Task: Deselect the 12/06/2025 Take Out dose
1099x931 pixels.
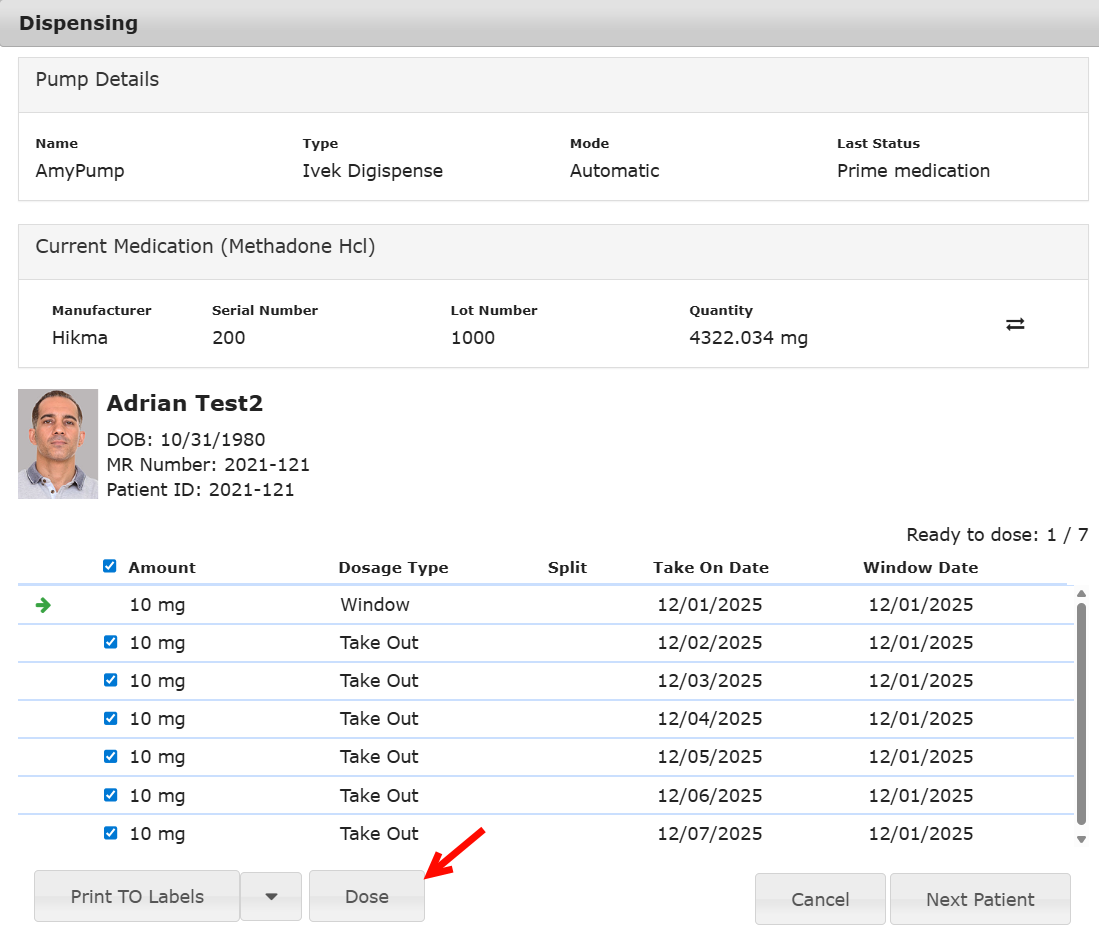Action: (x=111, y=795)
